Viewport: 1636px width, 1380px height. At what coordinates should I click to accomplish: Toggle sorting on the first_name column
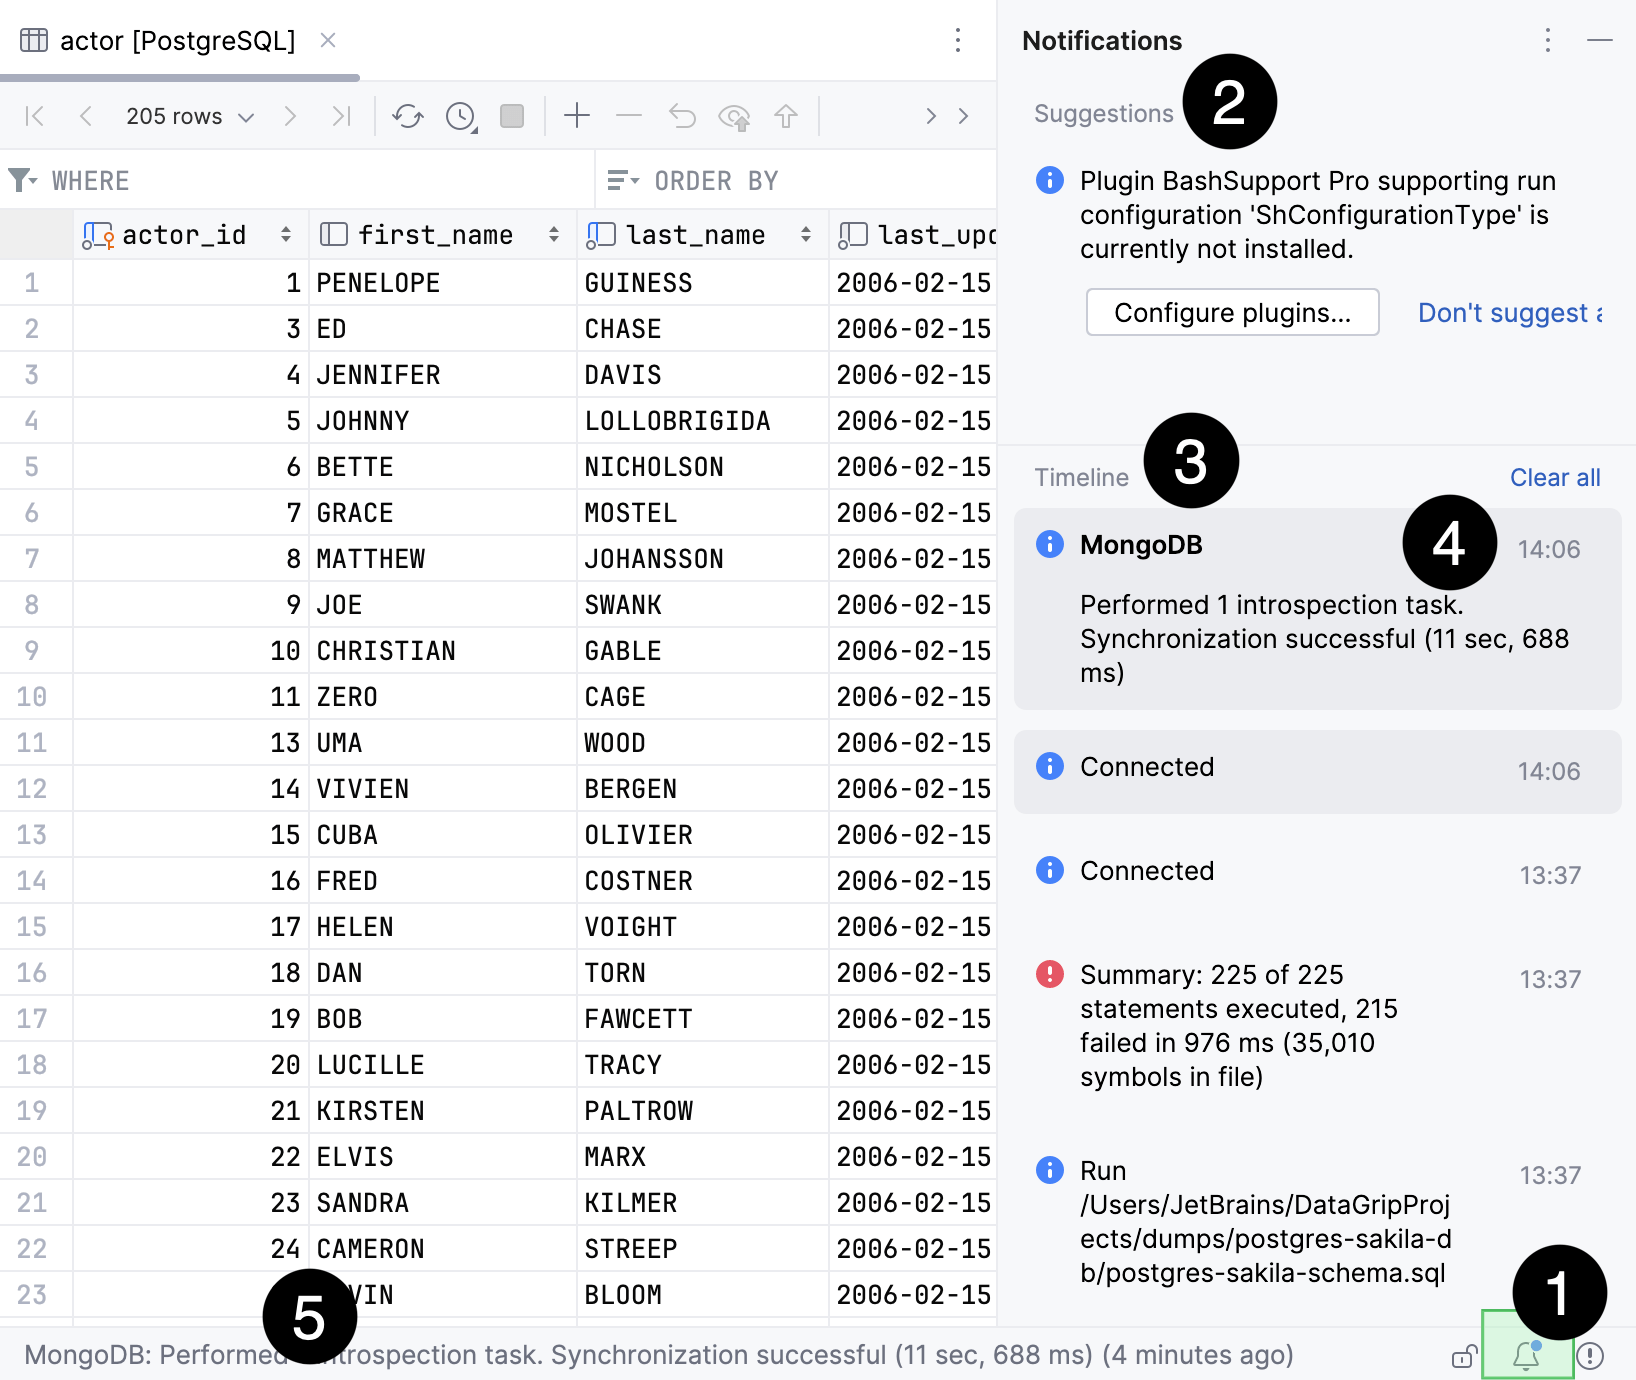pyautogui.click(x=553, y=234)
